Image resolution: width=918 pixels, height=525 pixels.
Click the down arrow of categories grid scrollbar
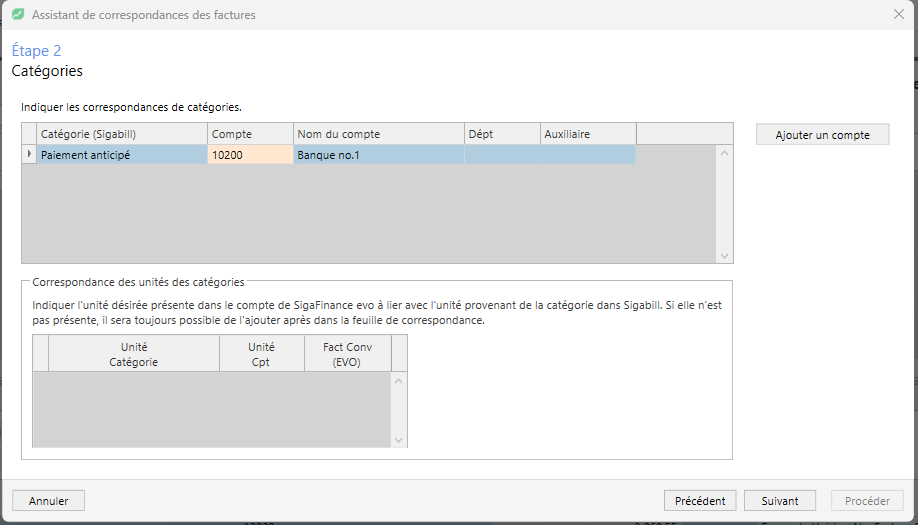point(724,256)
